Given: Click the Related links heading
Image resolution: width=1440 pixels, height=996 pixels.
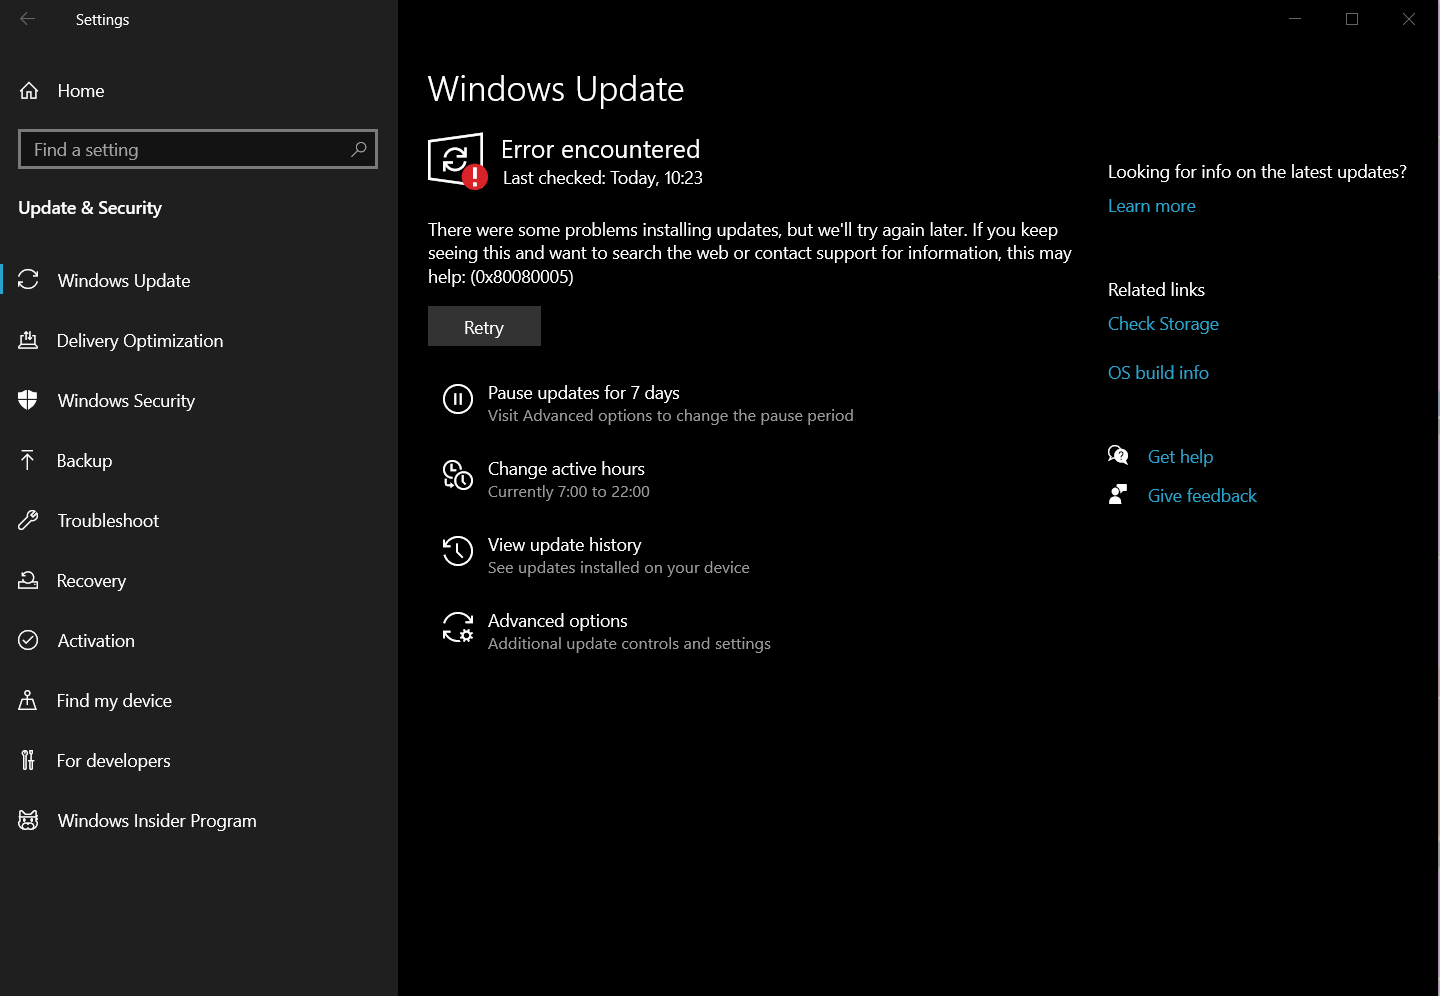Looking at the screenshot, I should pos(1156,290).
